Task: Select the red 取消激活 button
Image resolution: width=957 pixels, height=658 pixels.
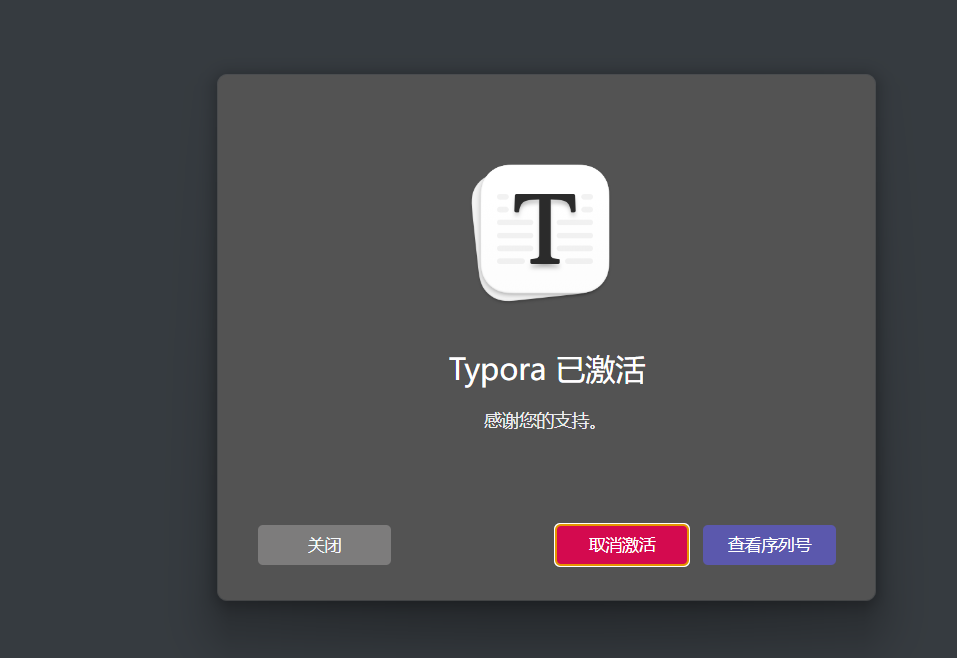Action: click(x=621, y=544)
